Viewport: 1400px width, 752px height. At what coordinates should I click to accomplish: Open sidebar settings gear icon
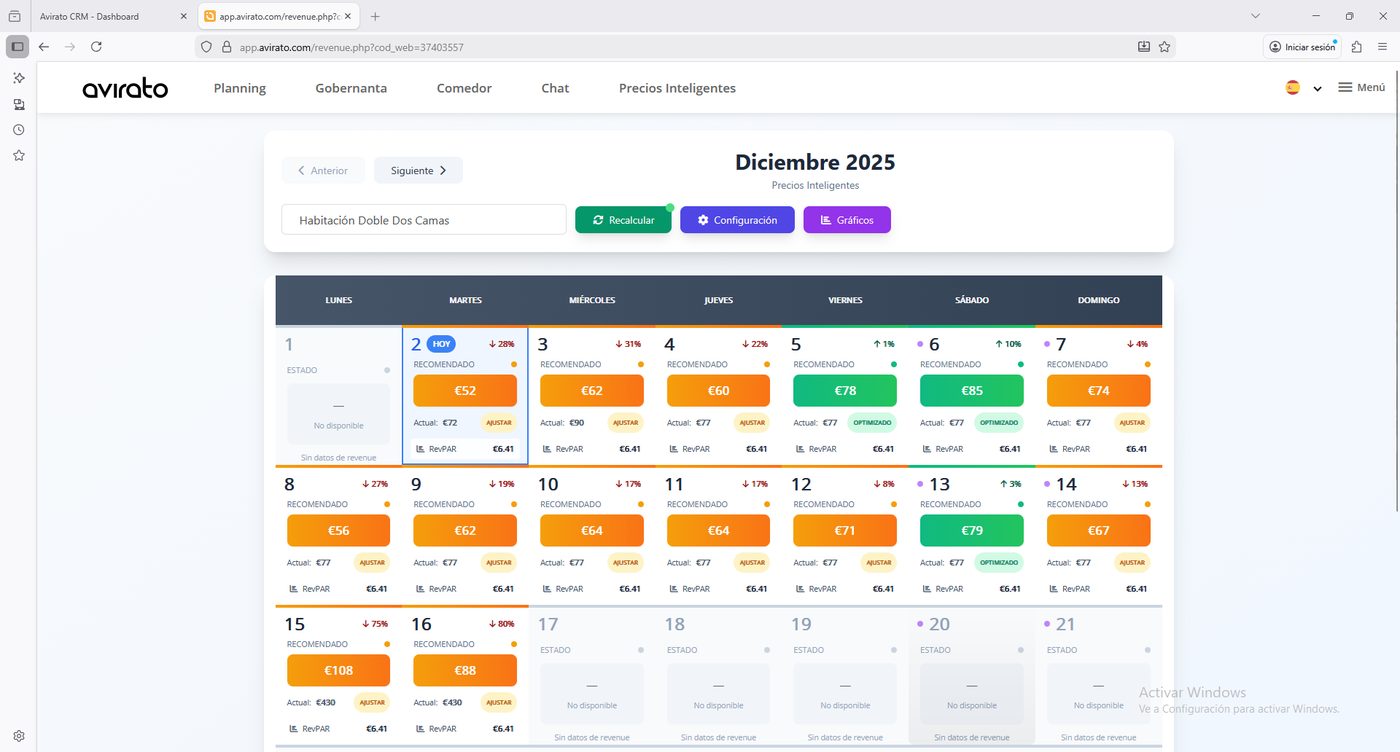coord(18,736)
